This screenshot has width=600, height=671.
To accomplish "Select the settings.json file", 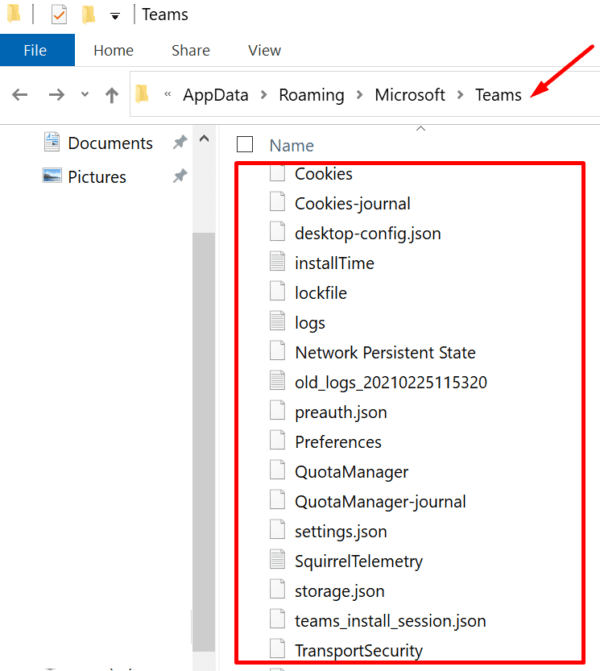I will tap(341, 532).
